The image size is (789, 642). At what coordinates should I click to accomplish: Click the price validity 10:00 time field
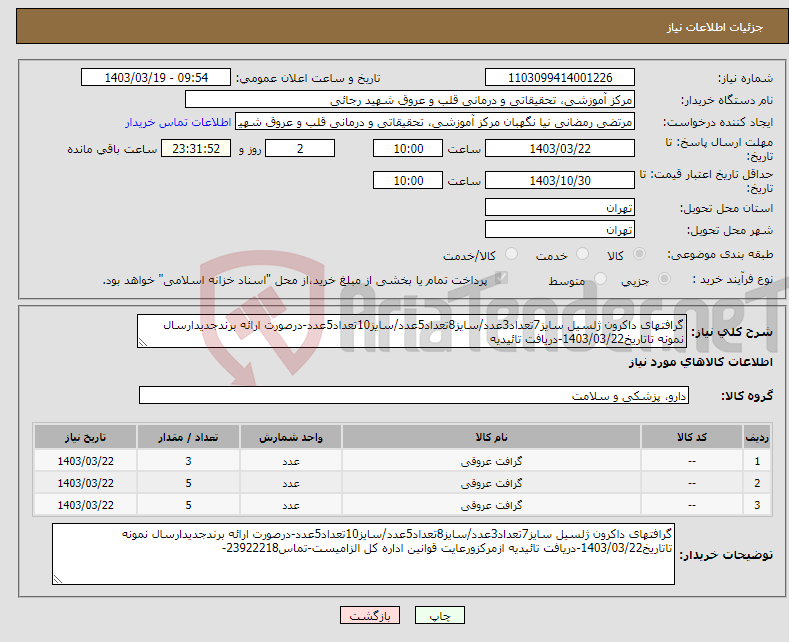tap(408, 180)
